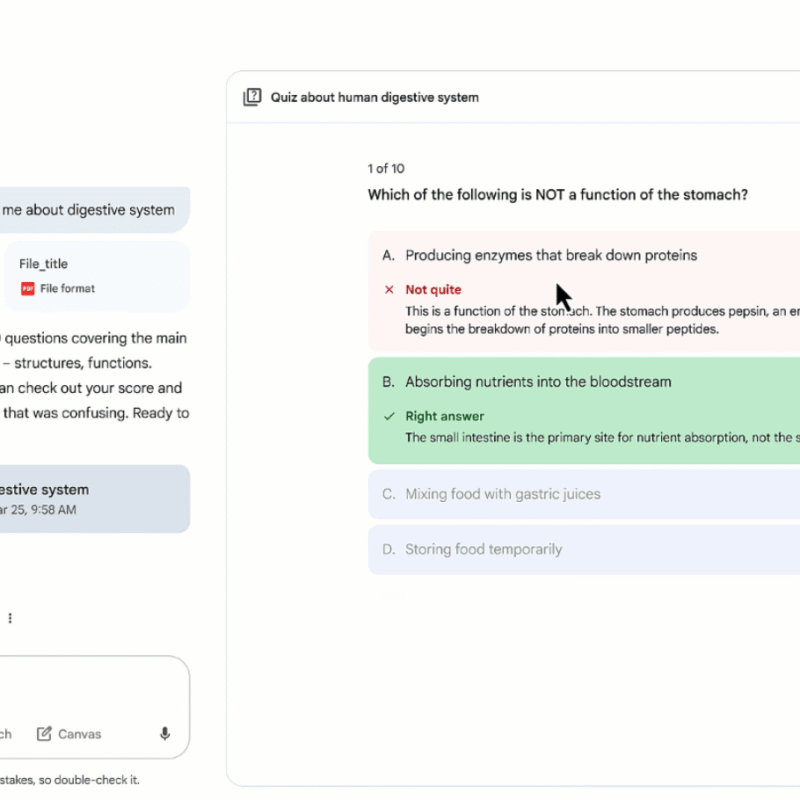The height and width of the screenshot is (800, 800).
Task: Open the File_title attachment card
Action: (x=97, y=276)
